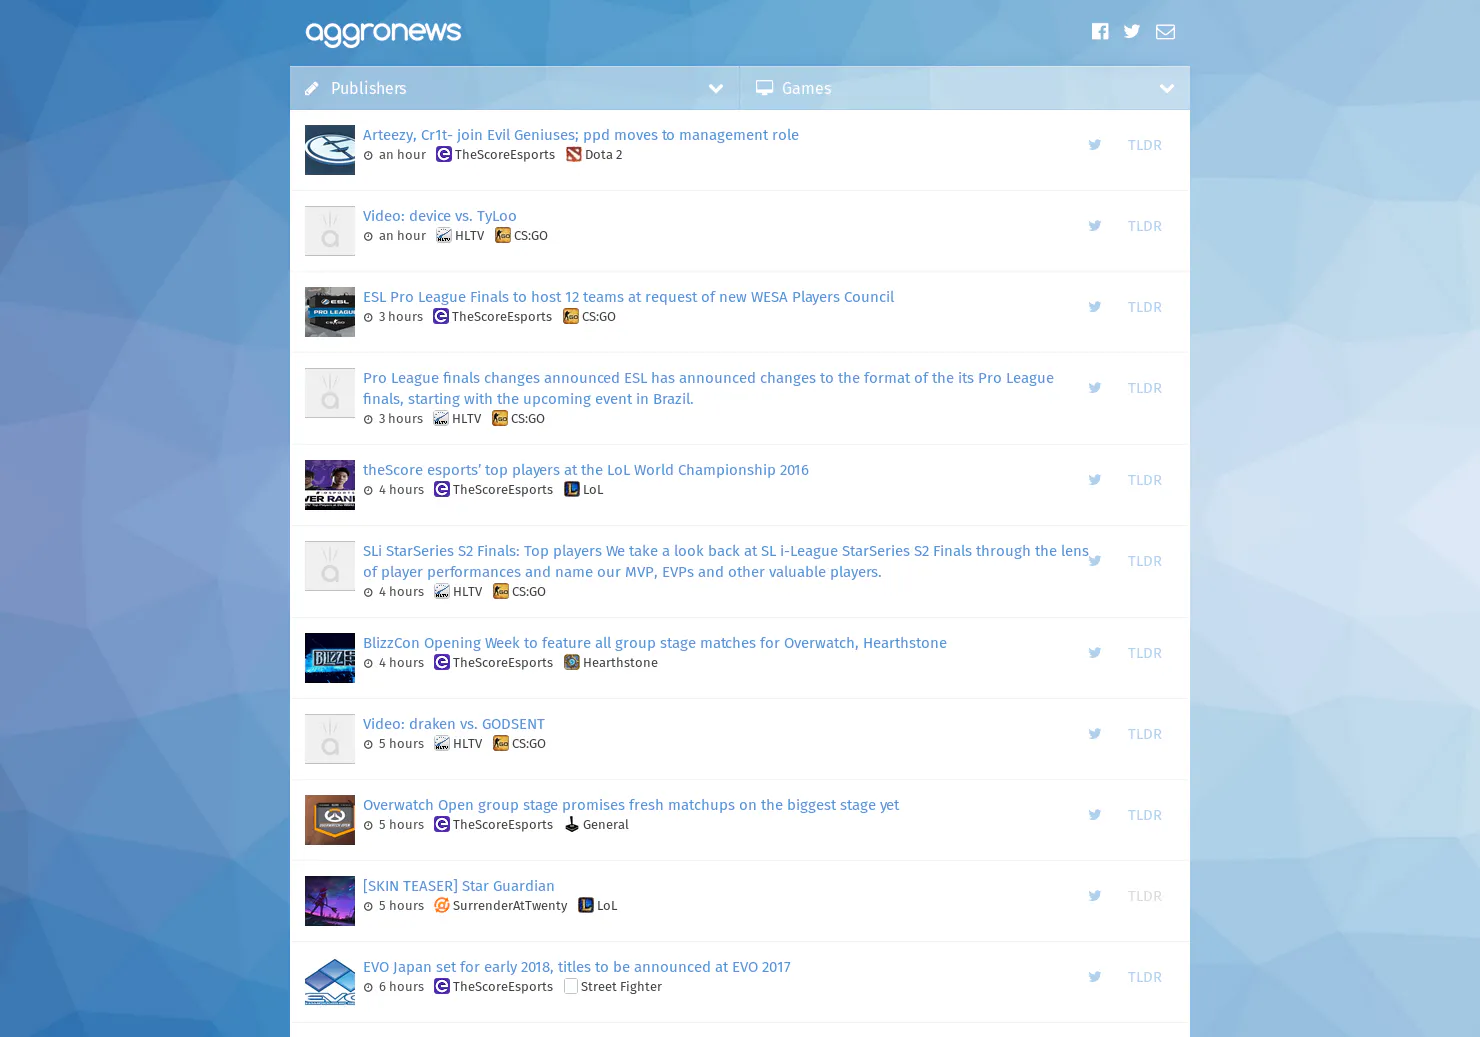The height and width of the screenshot is (1037, 1480).
Task: Click EVO logo article thumbnail
Action: (330, 982)
